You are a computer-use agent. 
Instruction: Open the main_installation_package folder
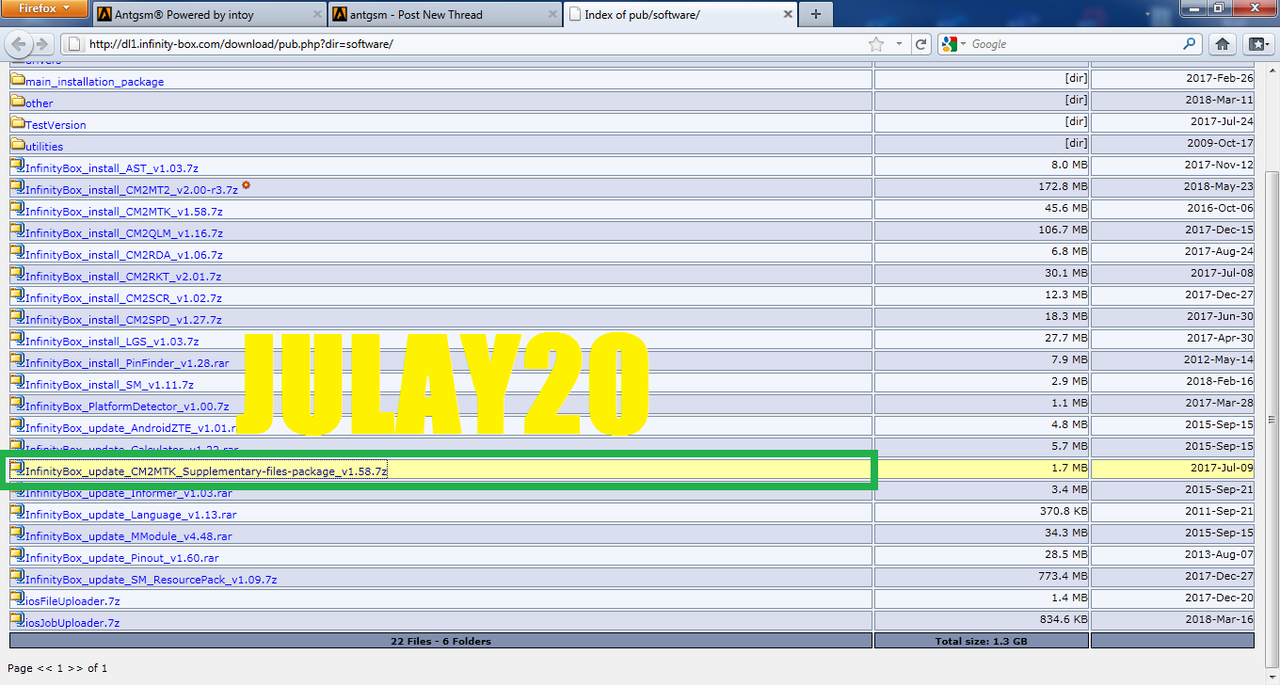point(94,82)
